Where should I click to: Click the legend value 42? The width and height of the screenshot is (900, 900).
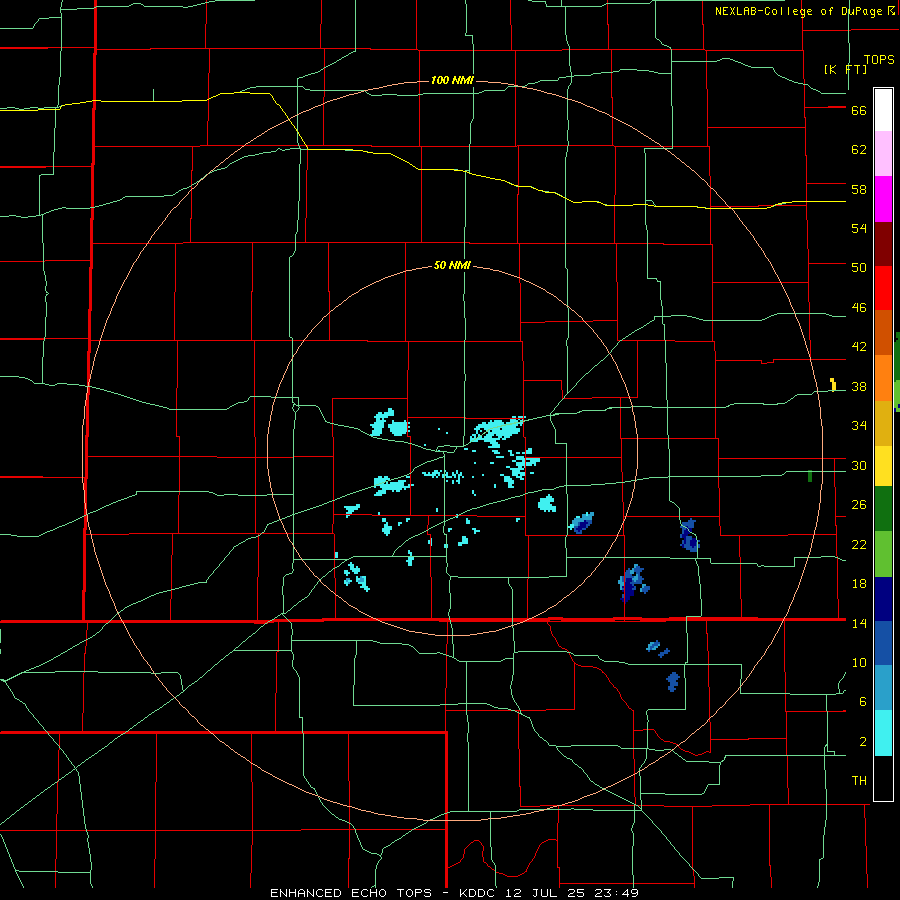click(x=859, y=347)
